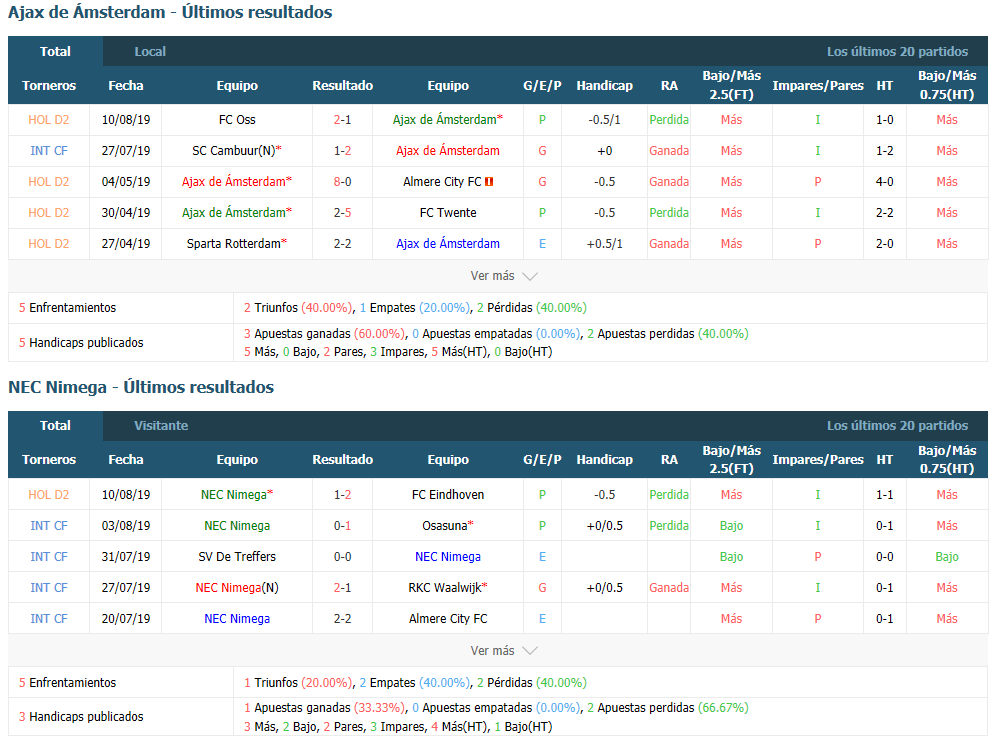Viewport: 1000px width, 742px height.
Task: Open Los últimos 20 partidos in NEC Nimega table
Action: tap(897, 426)
